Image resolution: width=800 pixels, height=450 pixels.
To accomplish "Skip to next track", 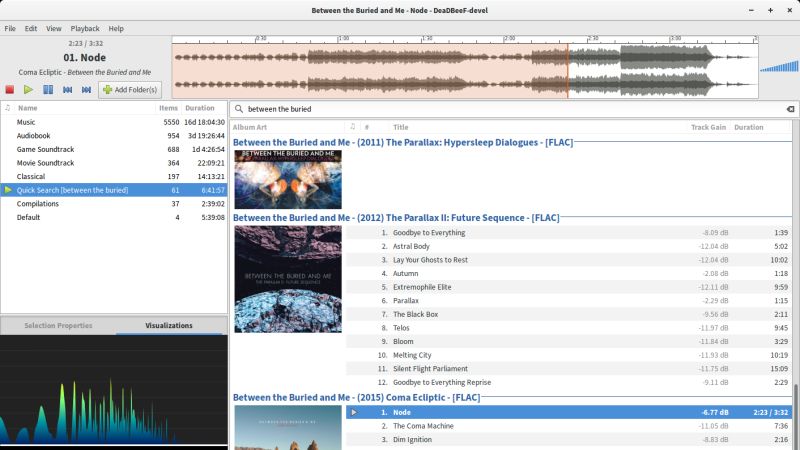I will [86, 90].
